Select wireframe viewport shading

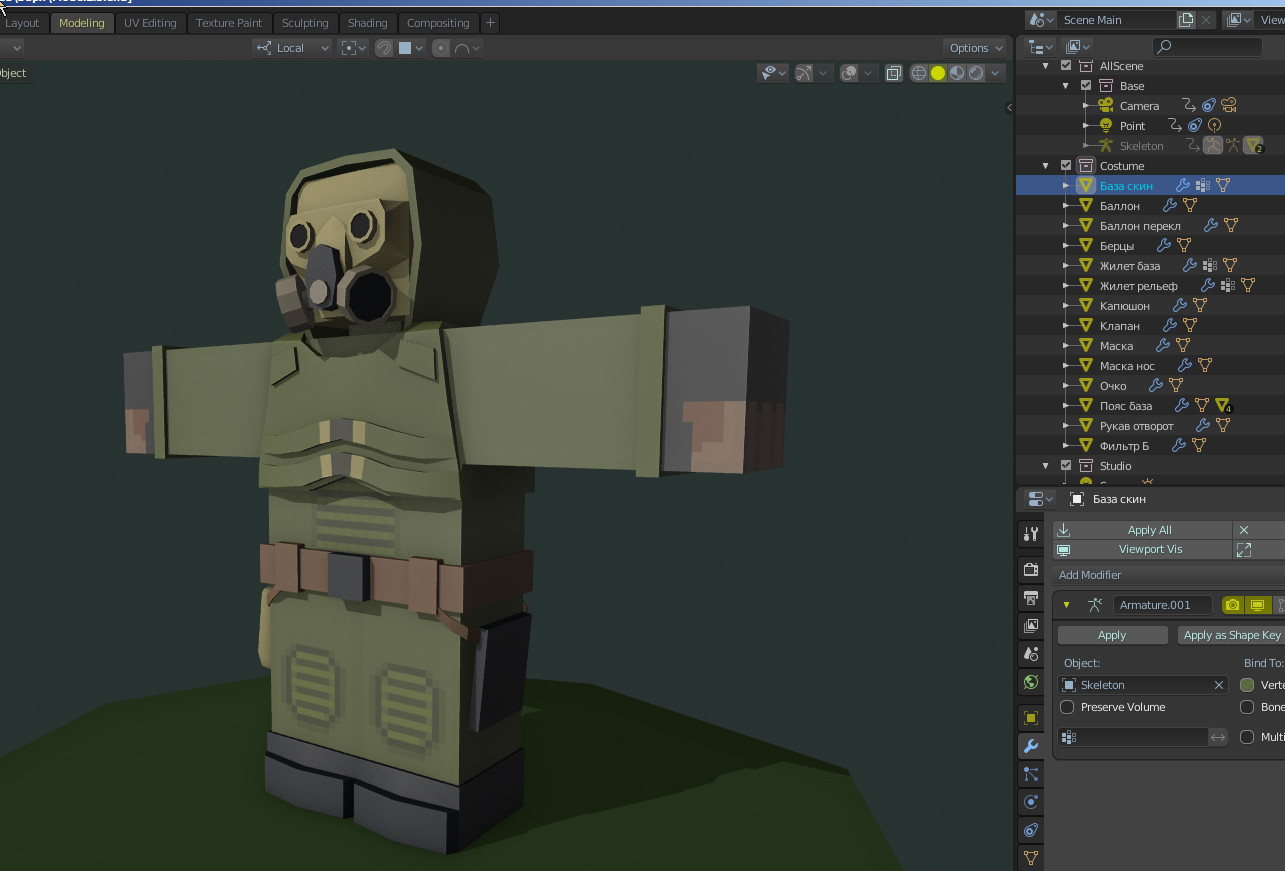[x=918, y=73]
